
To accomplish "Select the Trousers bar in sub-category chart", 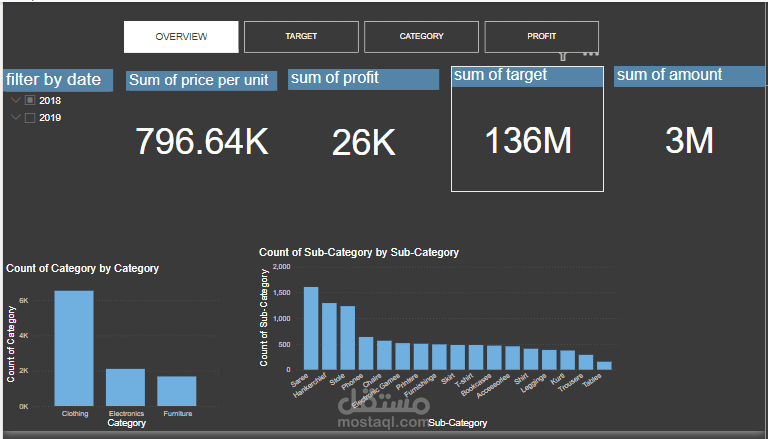I will 586,363.
